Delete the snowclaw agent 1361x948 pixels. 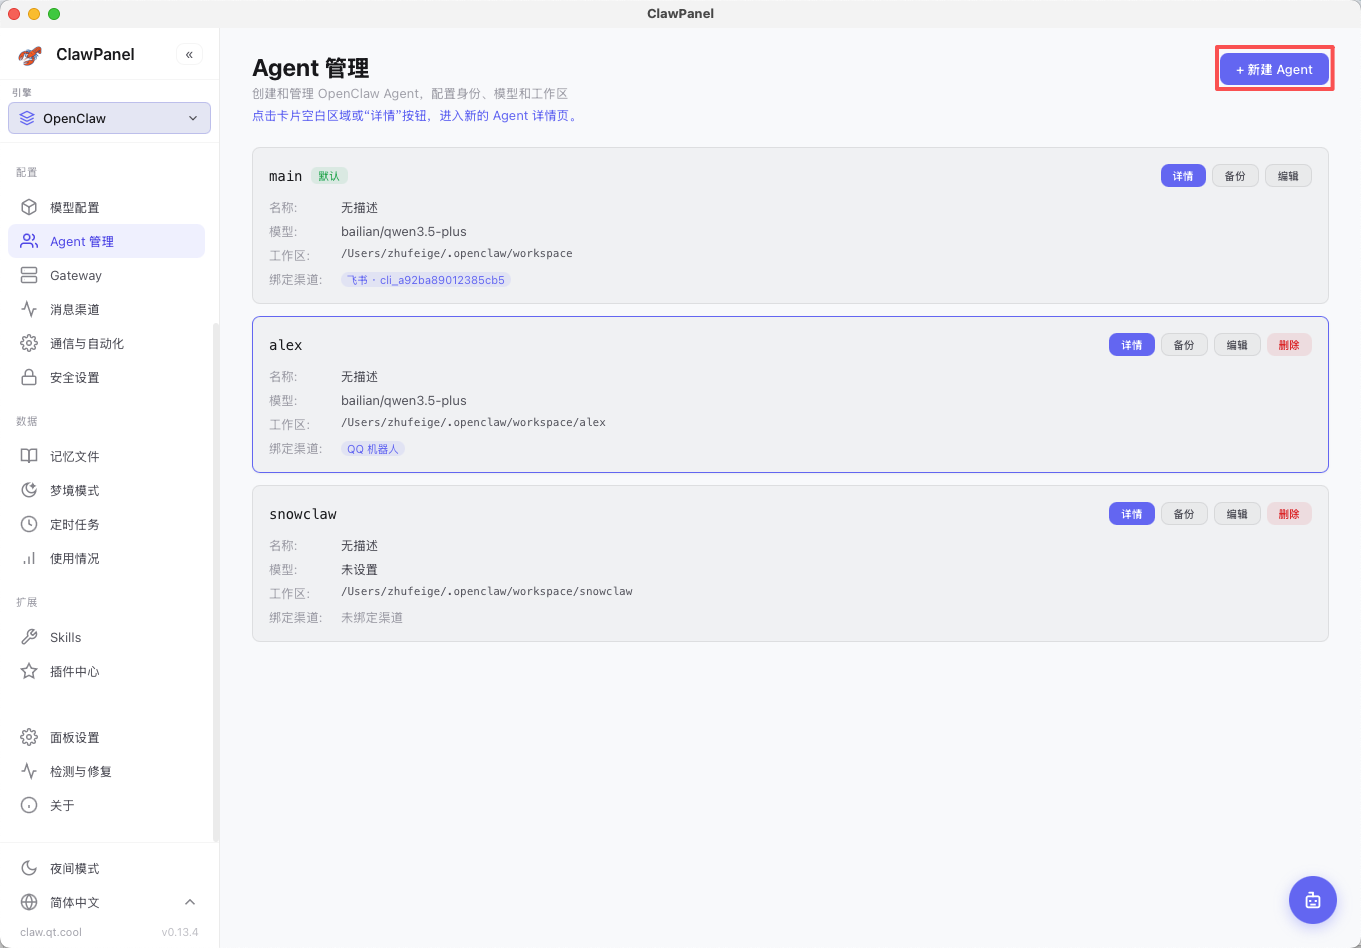[x=1288, y=514]
